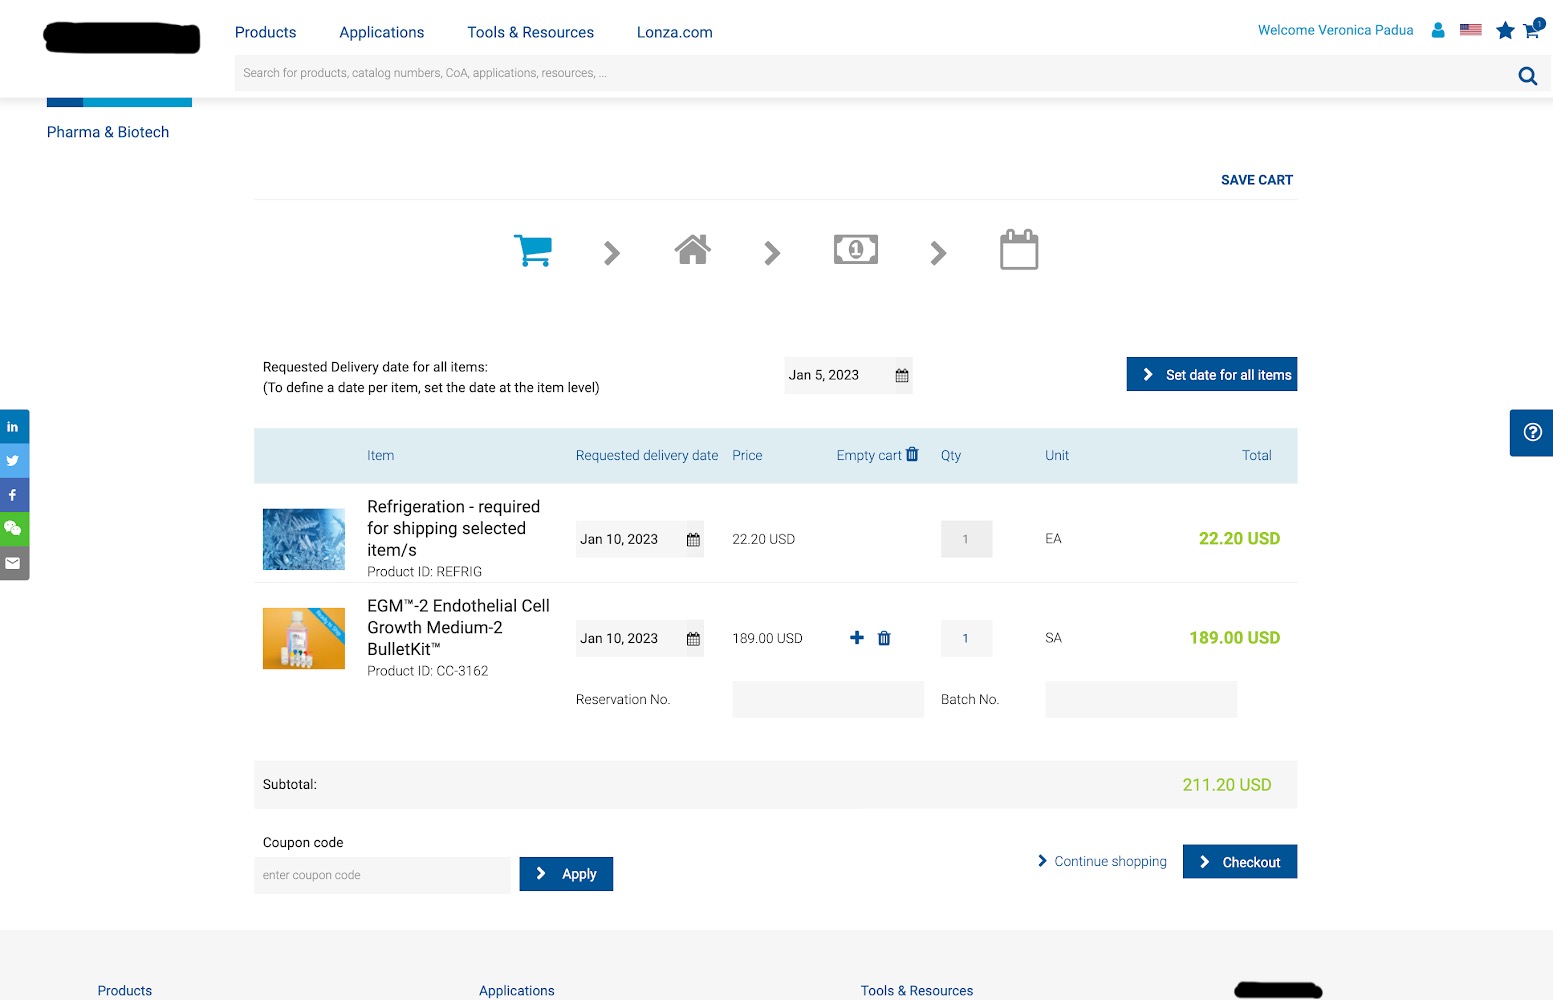Share page via Twitter sidebar icon
The width and height of the screenshot is (1553, 1000).
[x=13, y=461]
